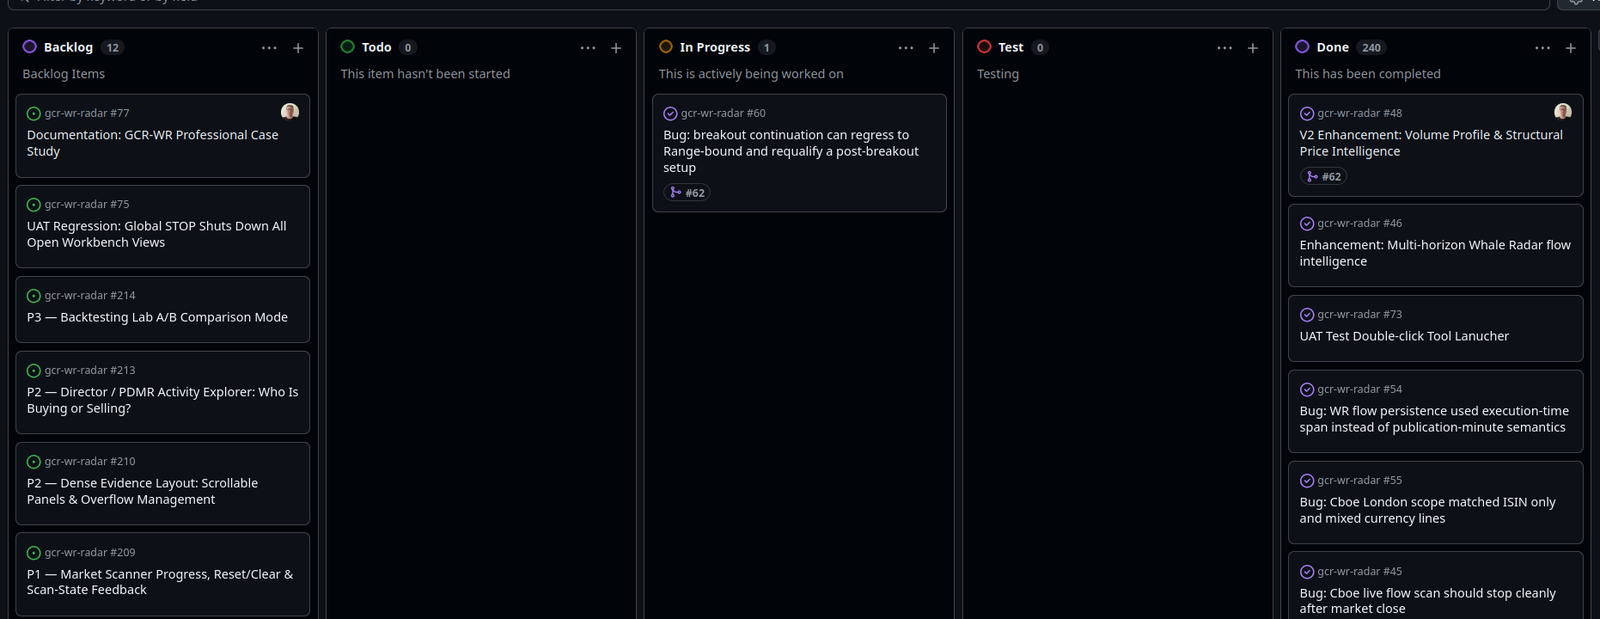
Task: Open P1 Market Scanner Progress issue
Action: [160, 582]
